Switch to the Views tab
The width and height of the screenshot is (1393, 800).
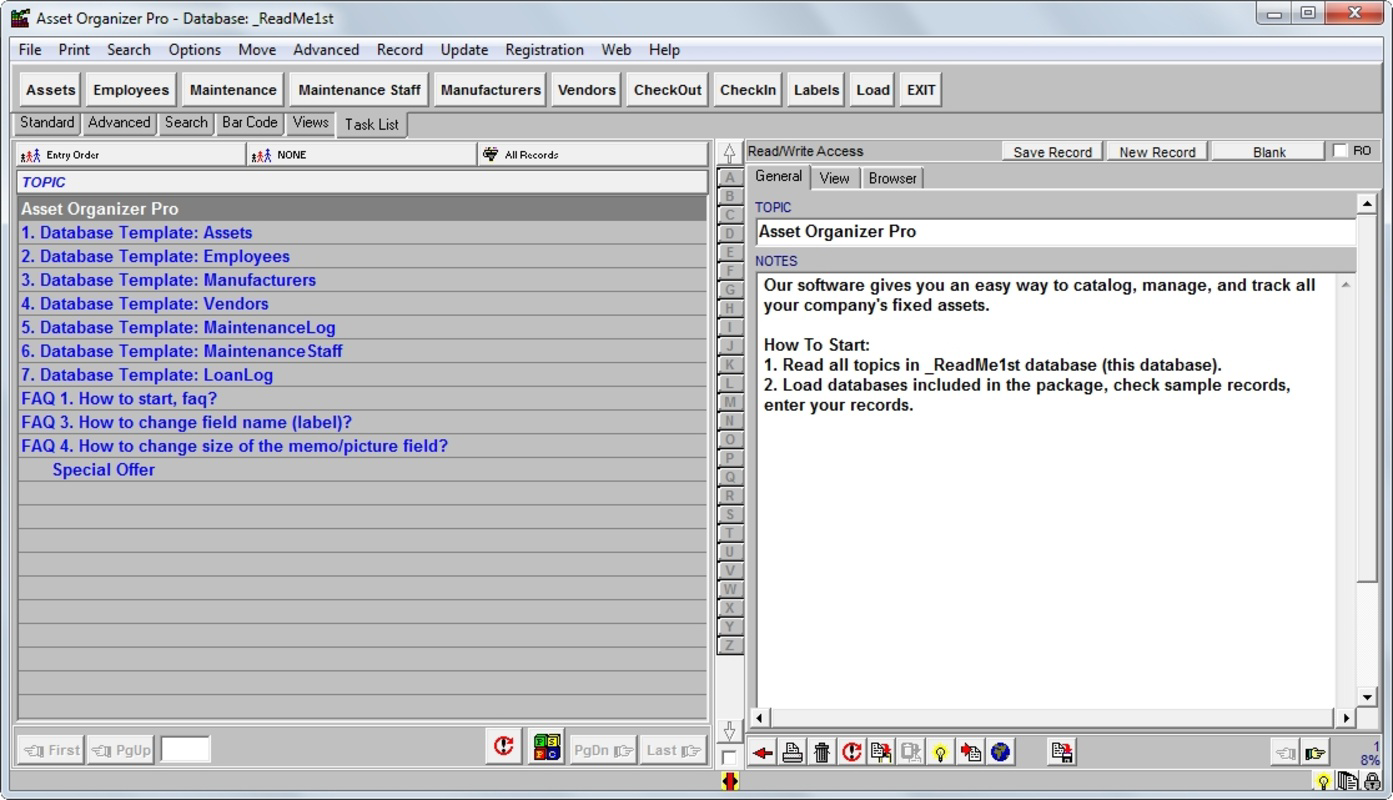pos(310,123)
